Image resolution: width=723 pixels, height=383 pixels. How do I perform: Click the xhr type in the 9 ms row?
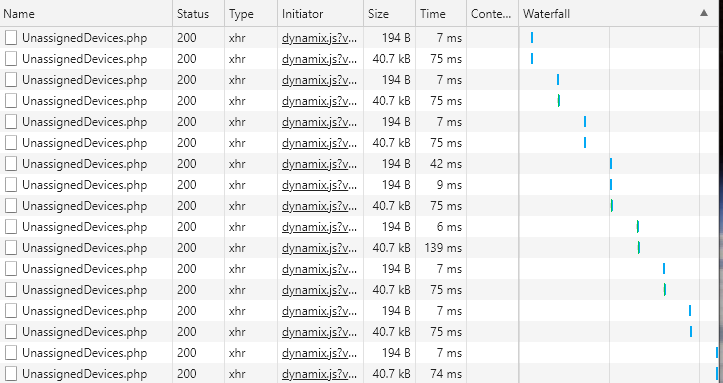pyautogui.click(x=237, y=185)
